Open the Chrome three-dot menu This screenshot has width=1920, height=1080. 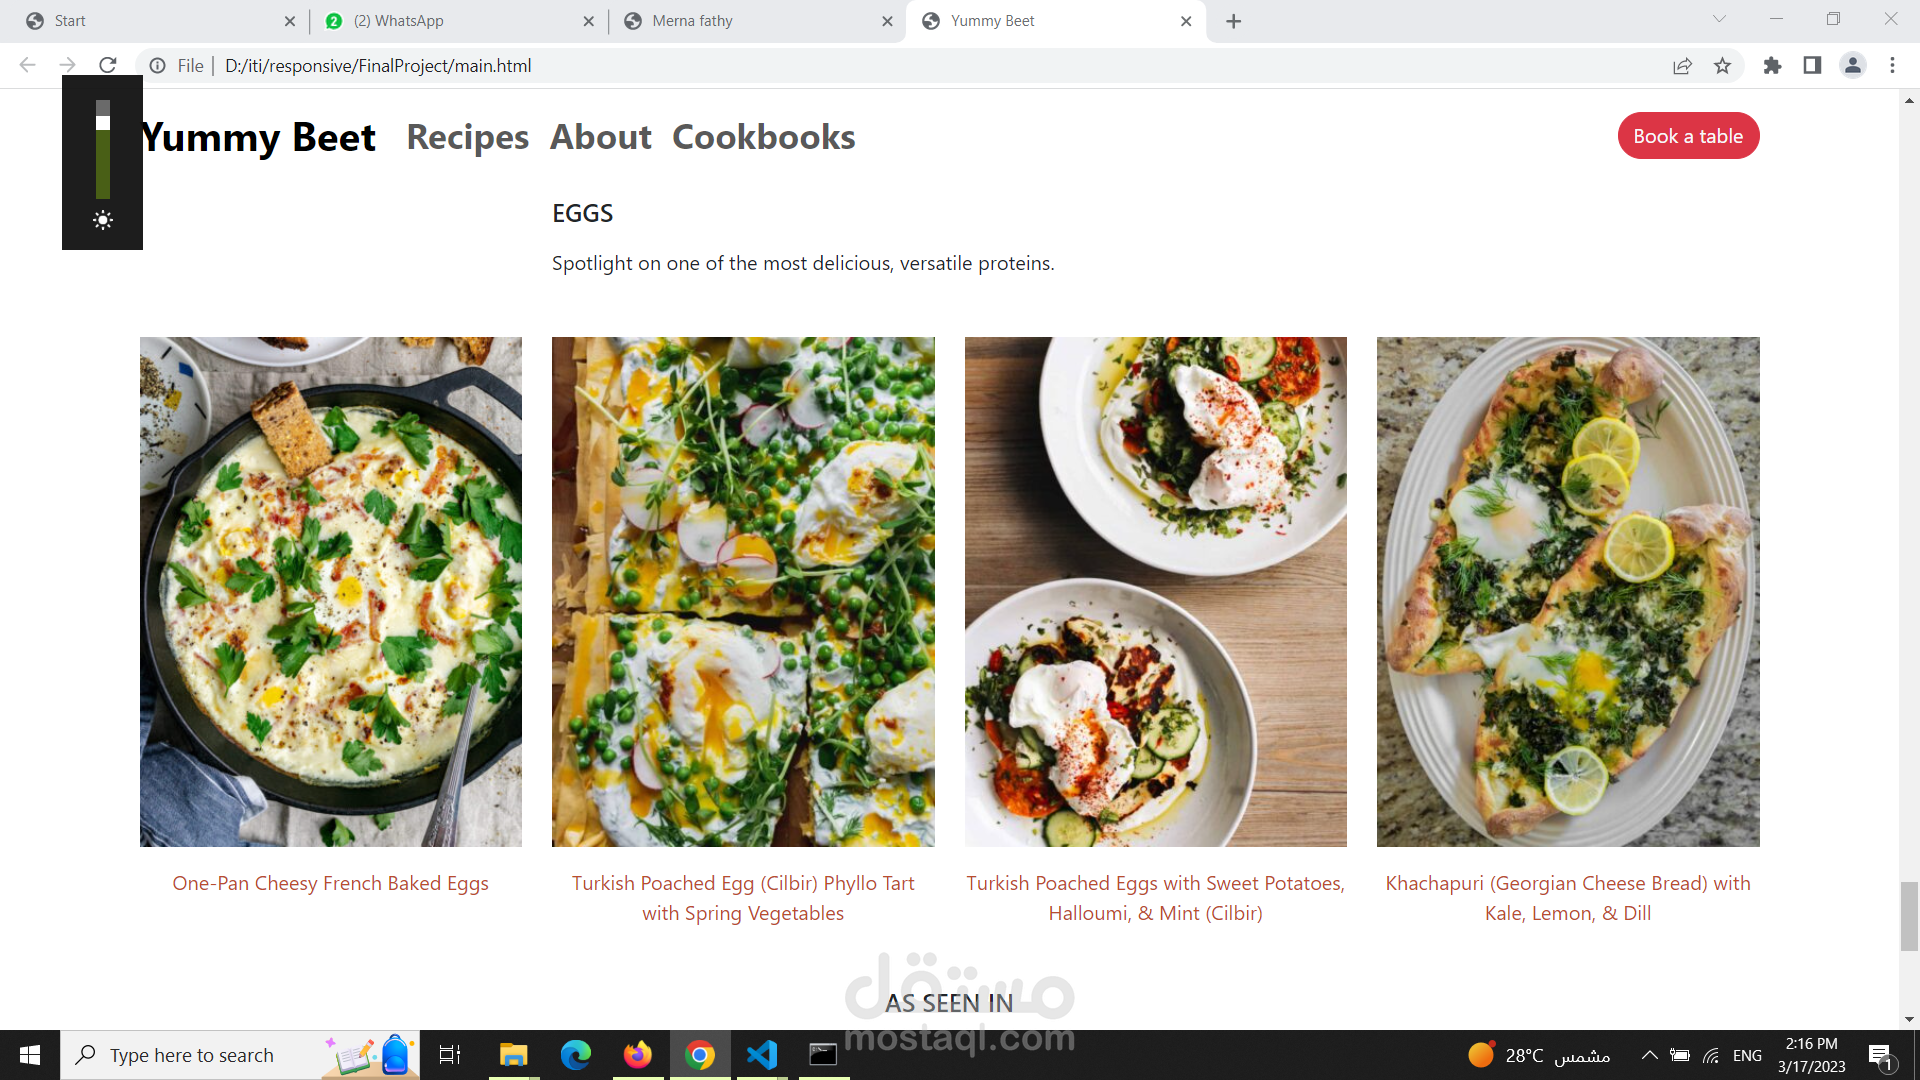point(1892,66)
